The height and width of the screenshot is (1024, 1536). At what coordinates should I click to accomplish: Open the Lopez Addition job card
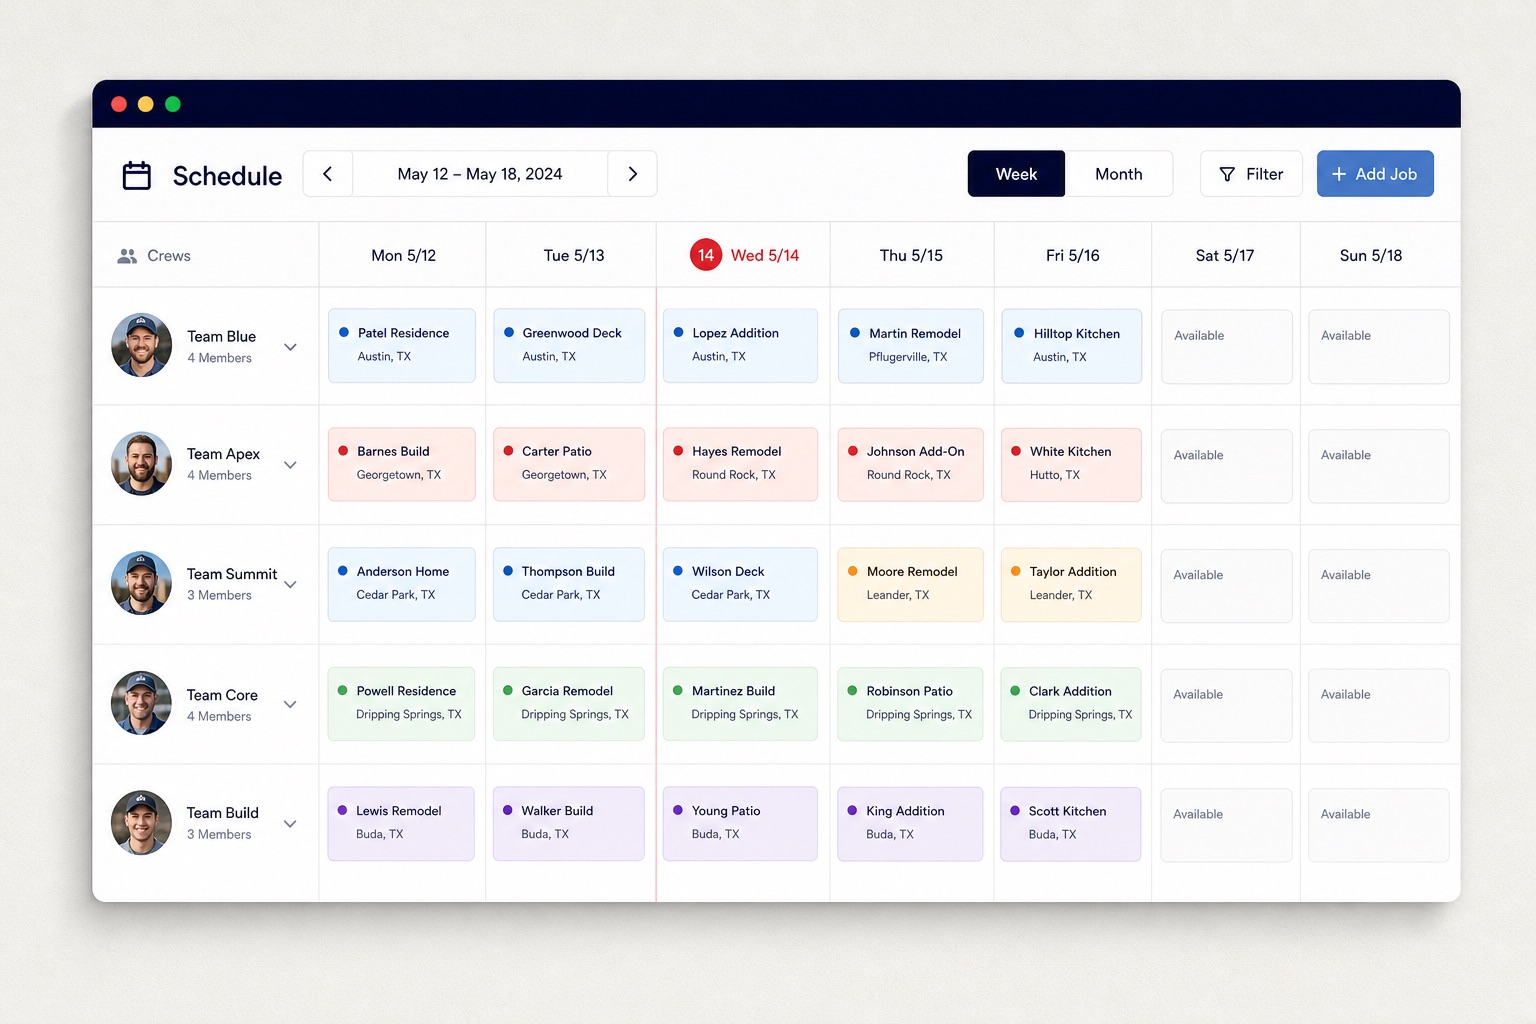(x=740, y=345)
